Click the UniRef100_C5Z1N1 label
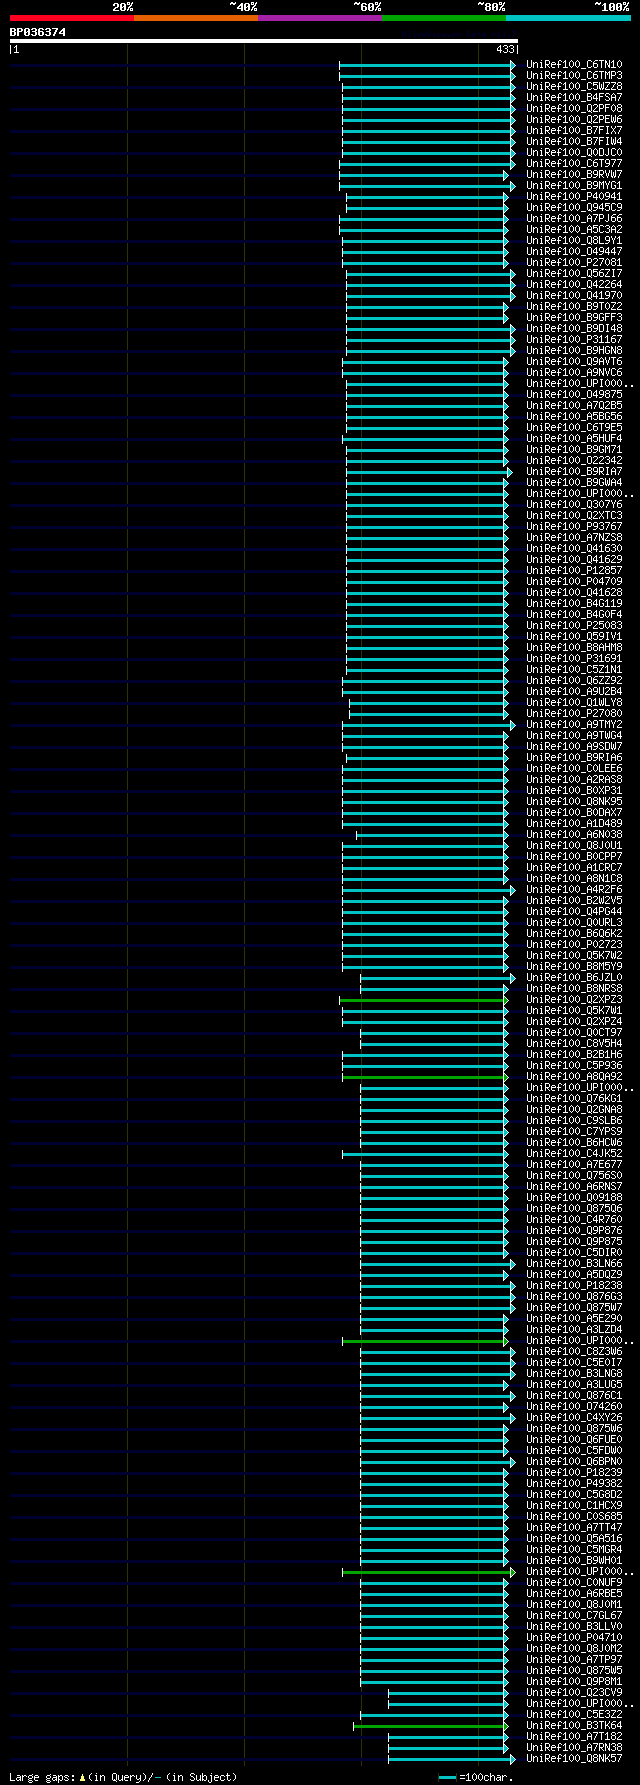The height and width of the screenshot is (1785, 640). click(574, 669)
